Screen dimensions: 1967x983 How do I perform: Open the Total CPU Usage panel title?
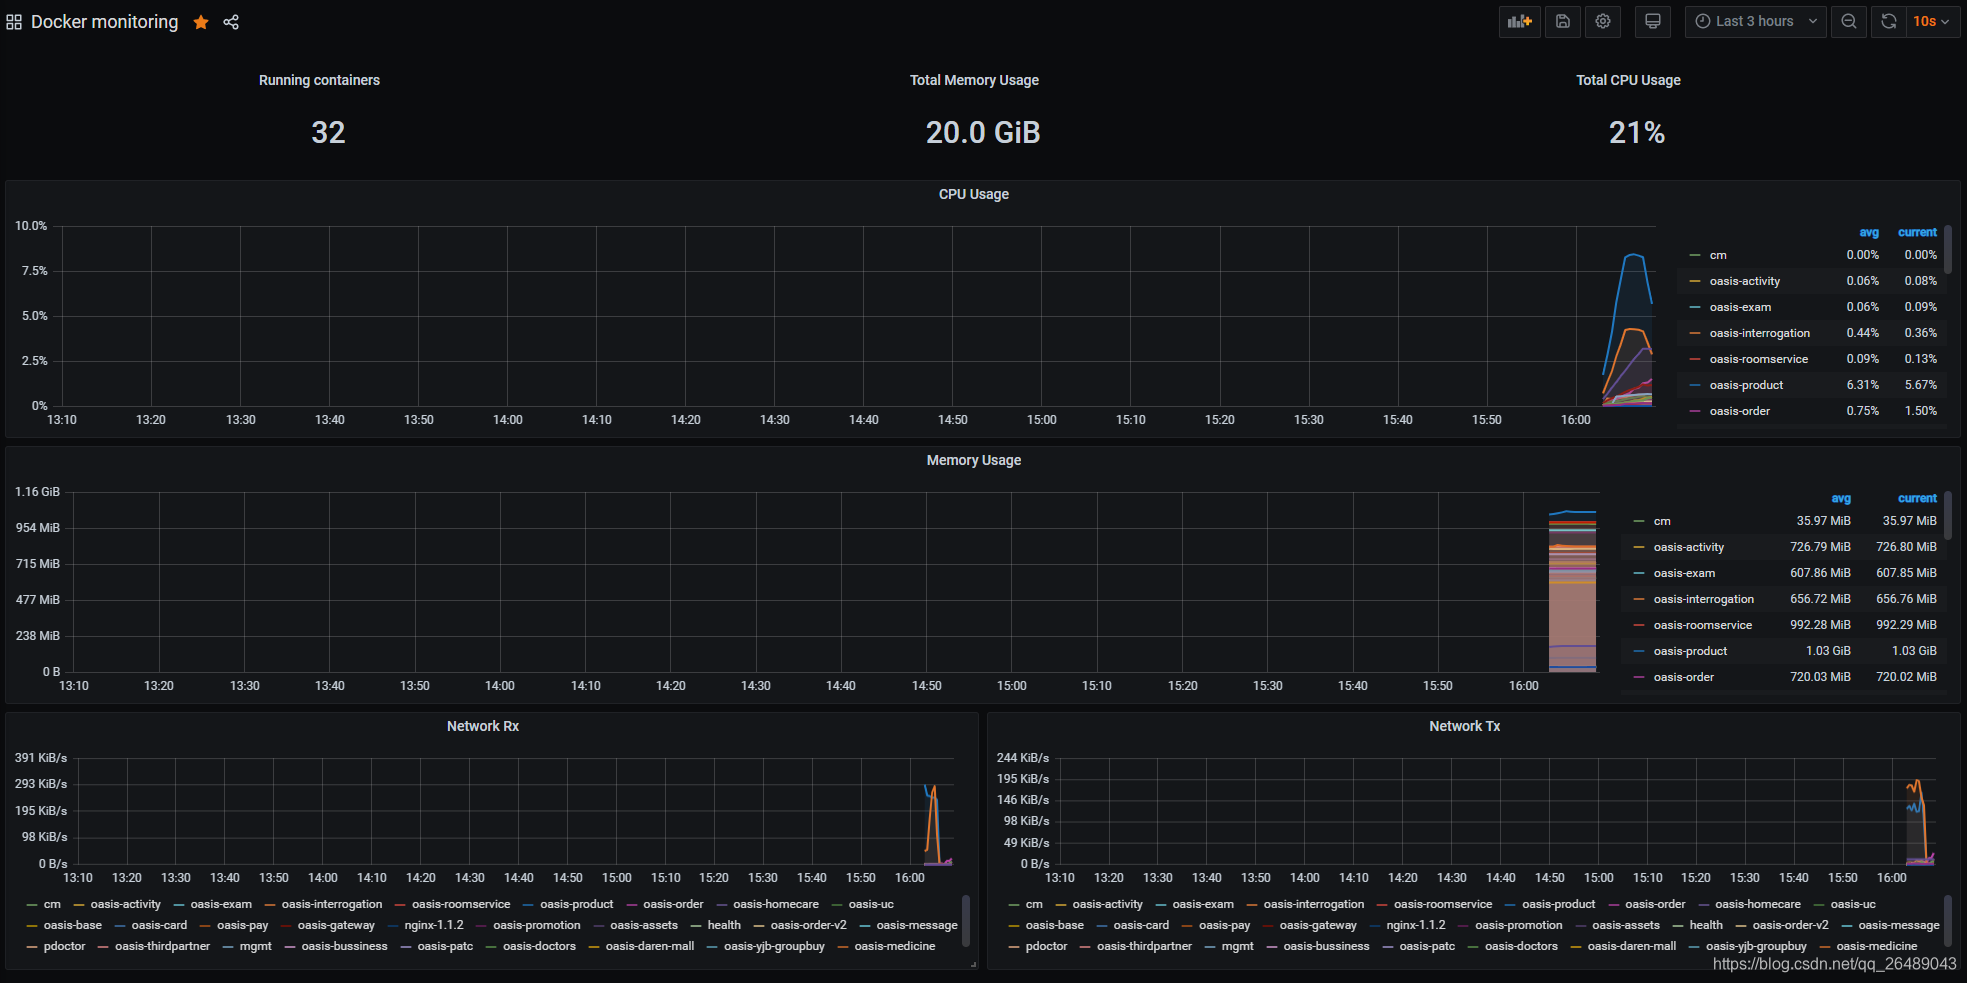tap(1628, 80)
